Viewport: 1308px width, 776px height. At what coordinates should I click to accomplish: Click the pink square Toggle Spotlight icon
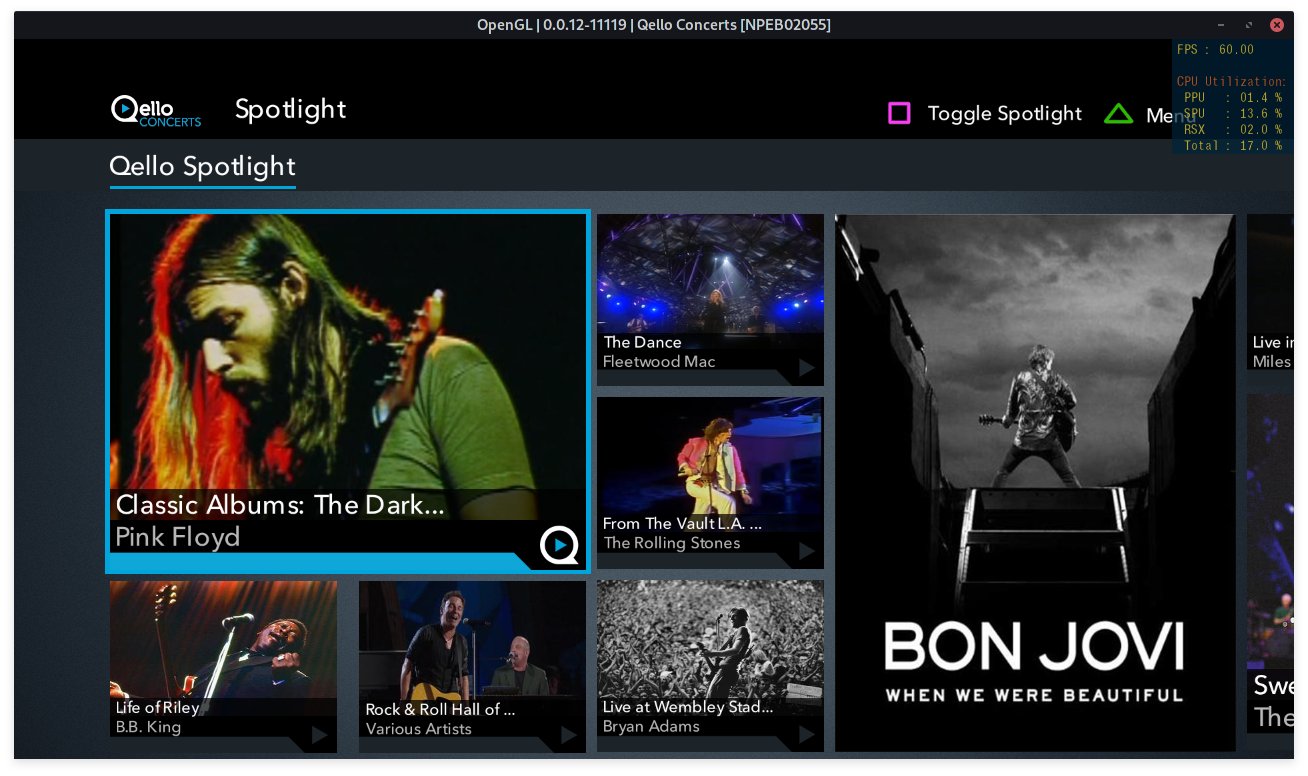click(x=899, y=113)
